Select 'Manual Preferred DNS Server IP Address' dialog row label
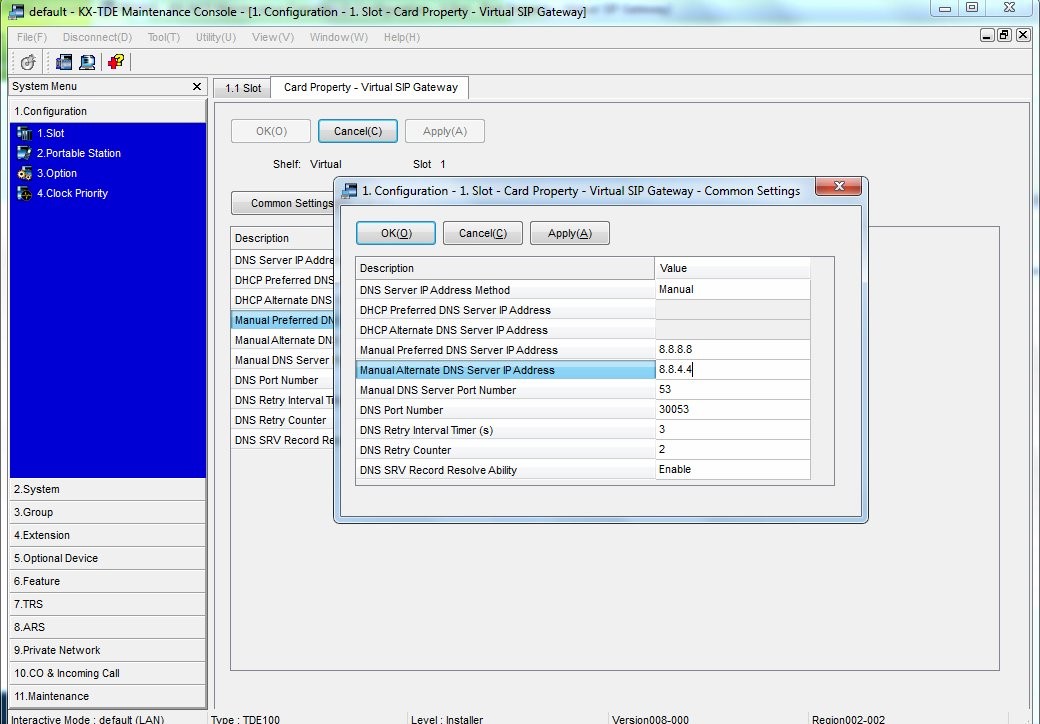The height and width of the screenshot is (724, 1040). [x=505, y=349]
